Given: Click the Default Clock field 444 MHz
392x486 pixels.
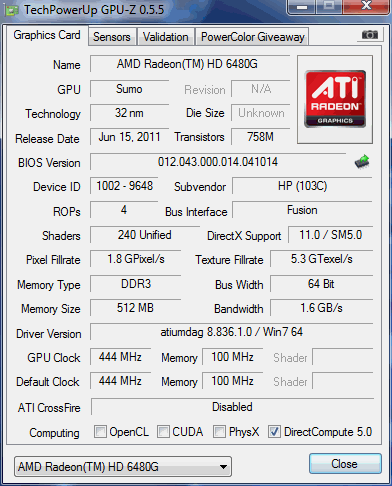Looking at the screenshot, I should click(x=120, y=381).
